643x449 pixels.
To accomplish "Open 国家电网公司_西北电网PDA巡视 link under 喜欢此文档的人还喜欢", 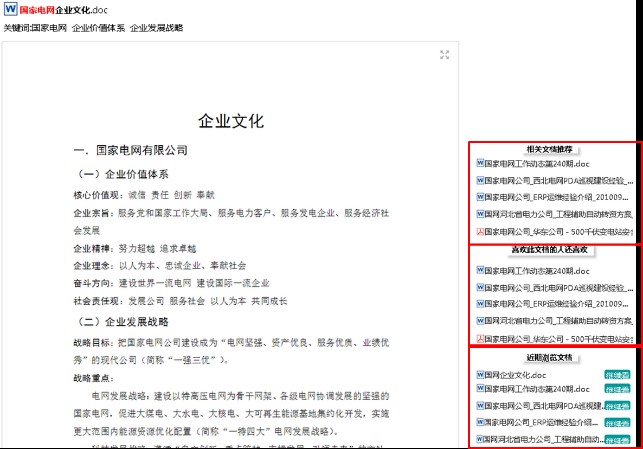I will pos(559,288).
